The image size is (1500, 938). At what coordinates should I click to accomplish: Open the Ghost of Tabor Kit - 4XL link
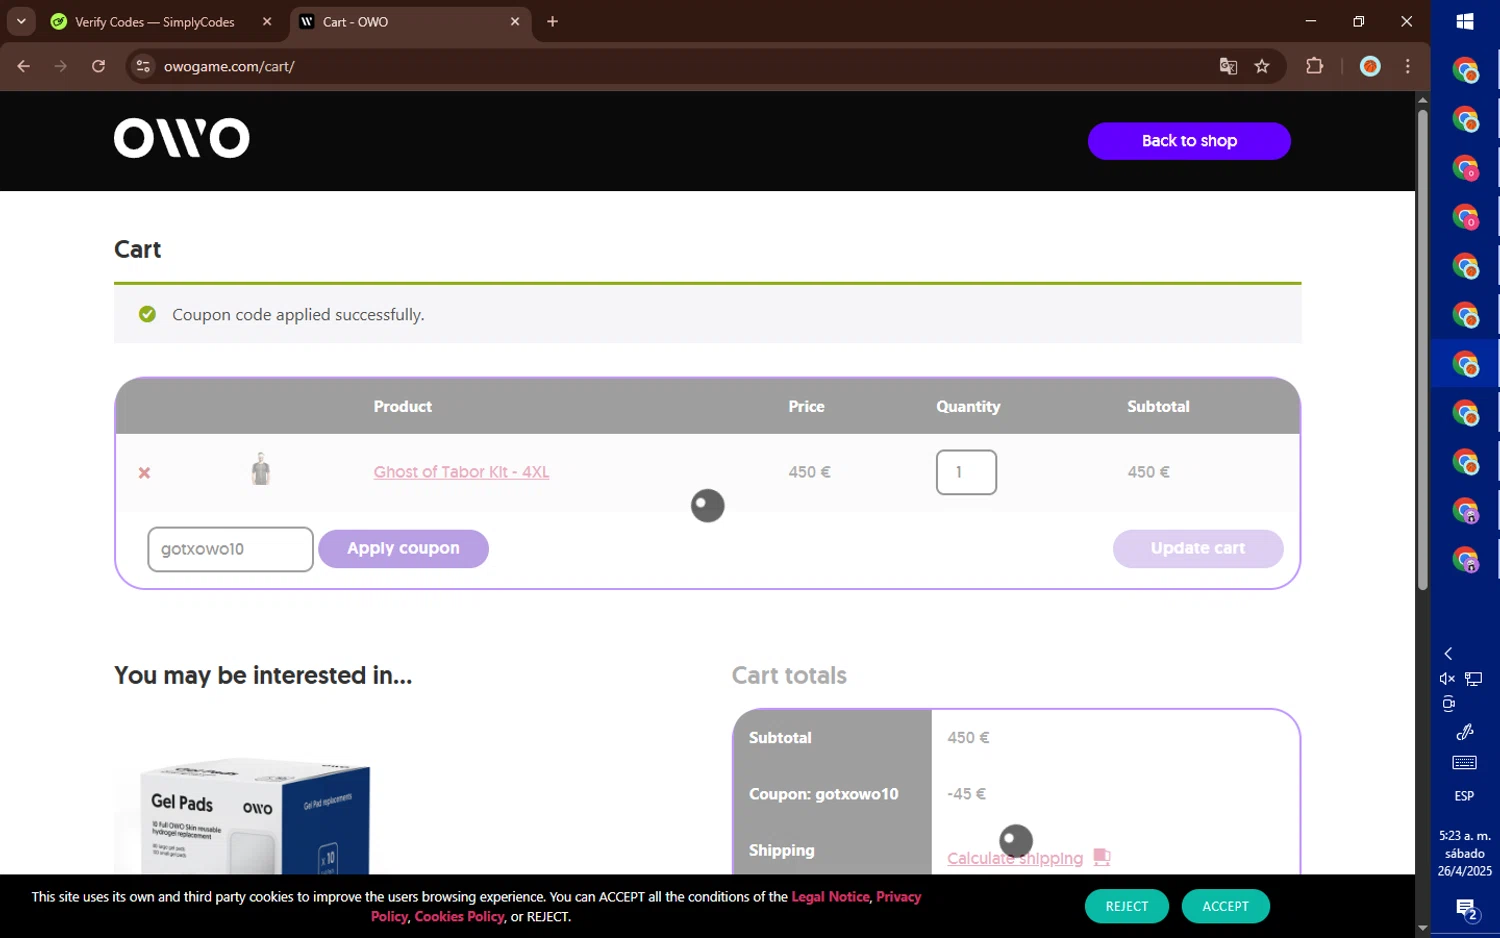(461, 472)
